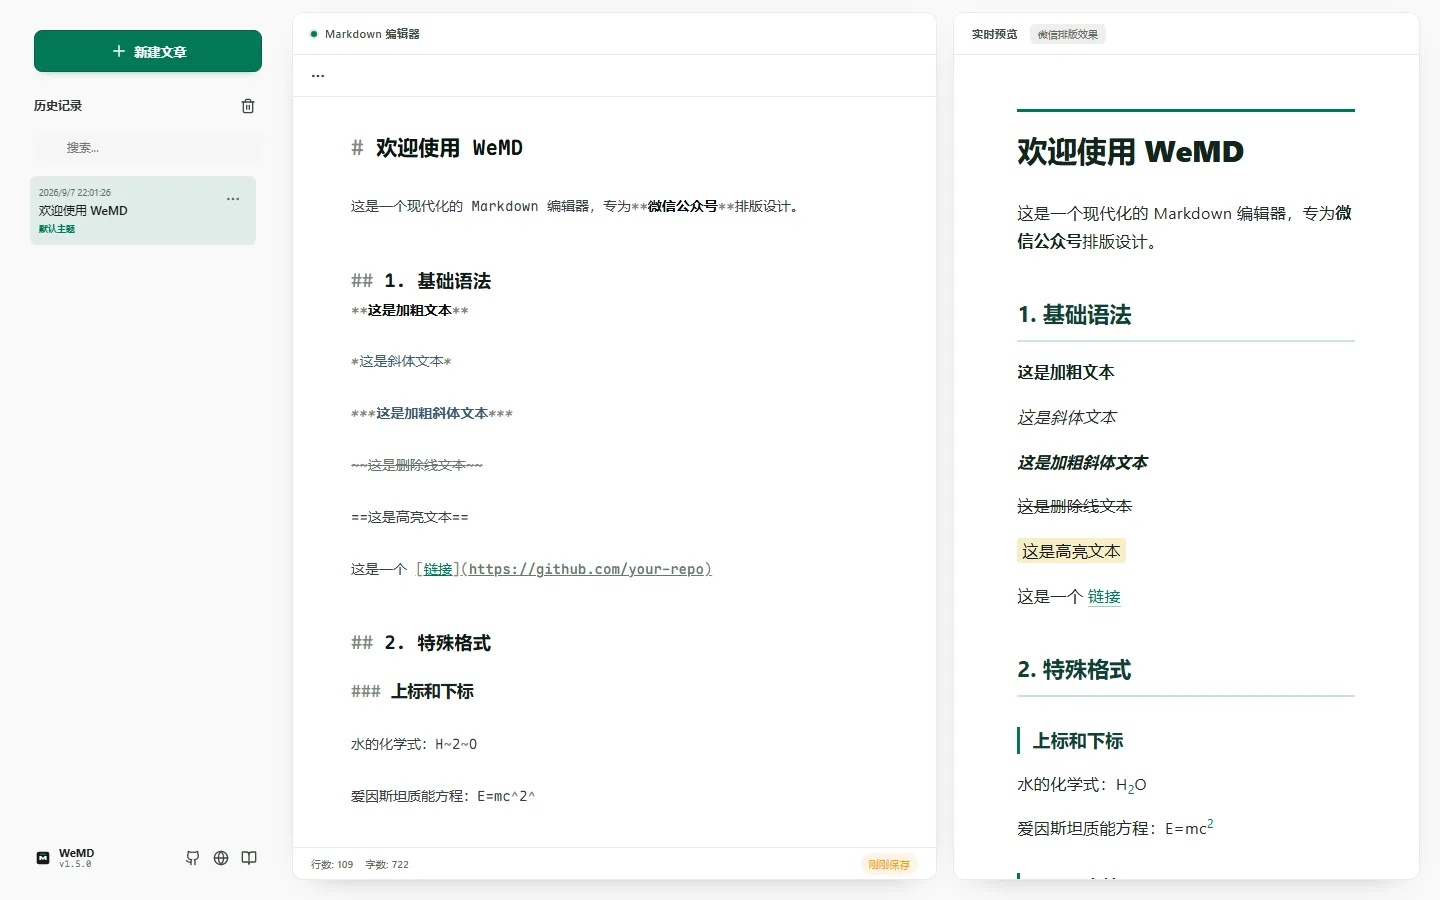Open the three-dot menu on the history entry
1440x900 pixels.
(233, 199)
